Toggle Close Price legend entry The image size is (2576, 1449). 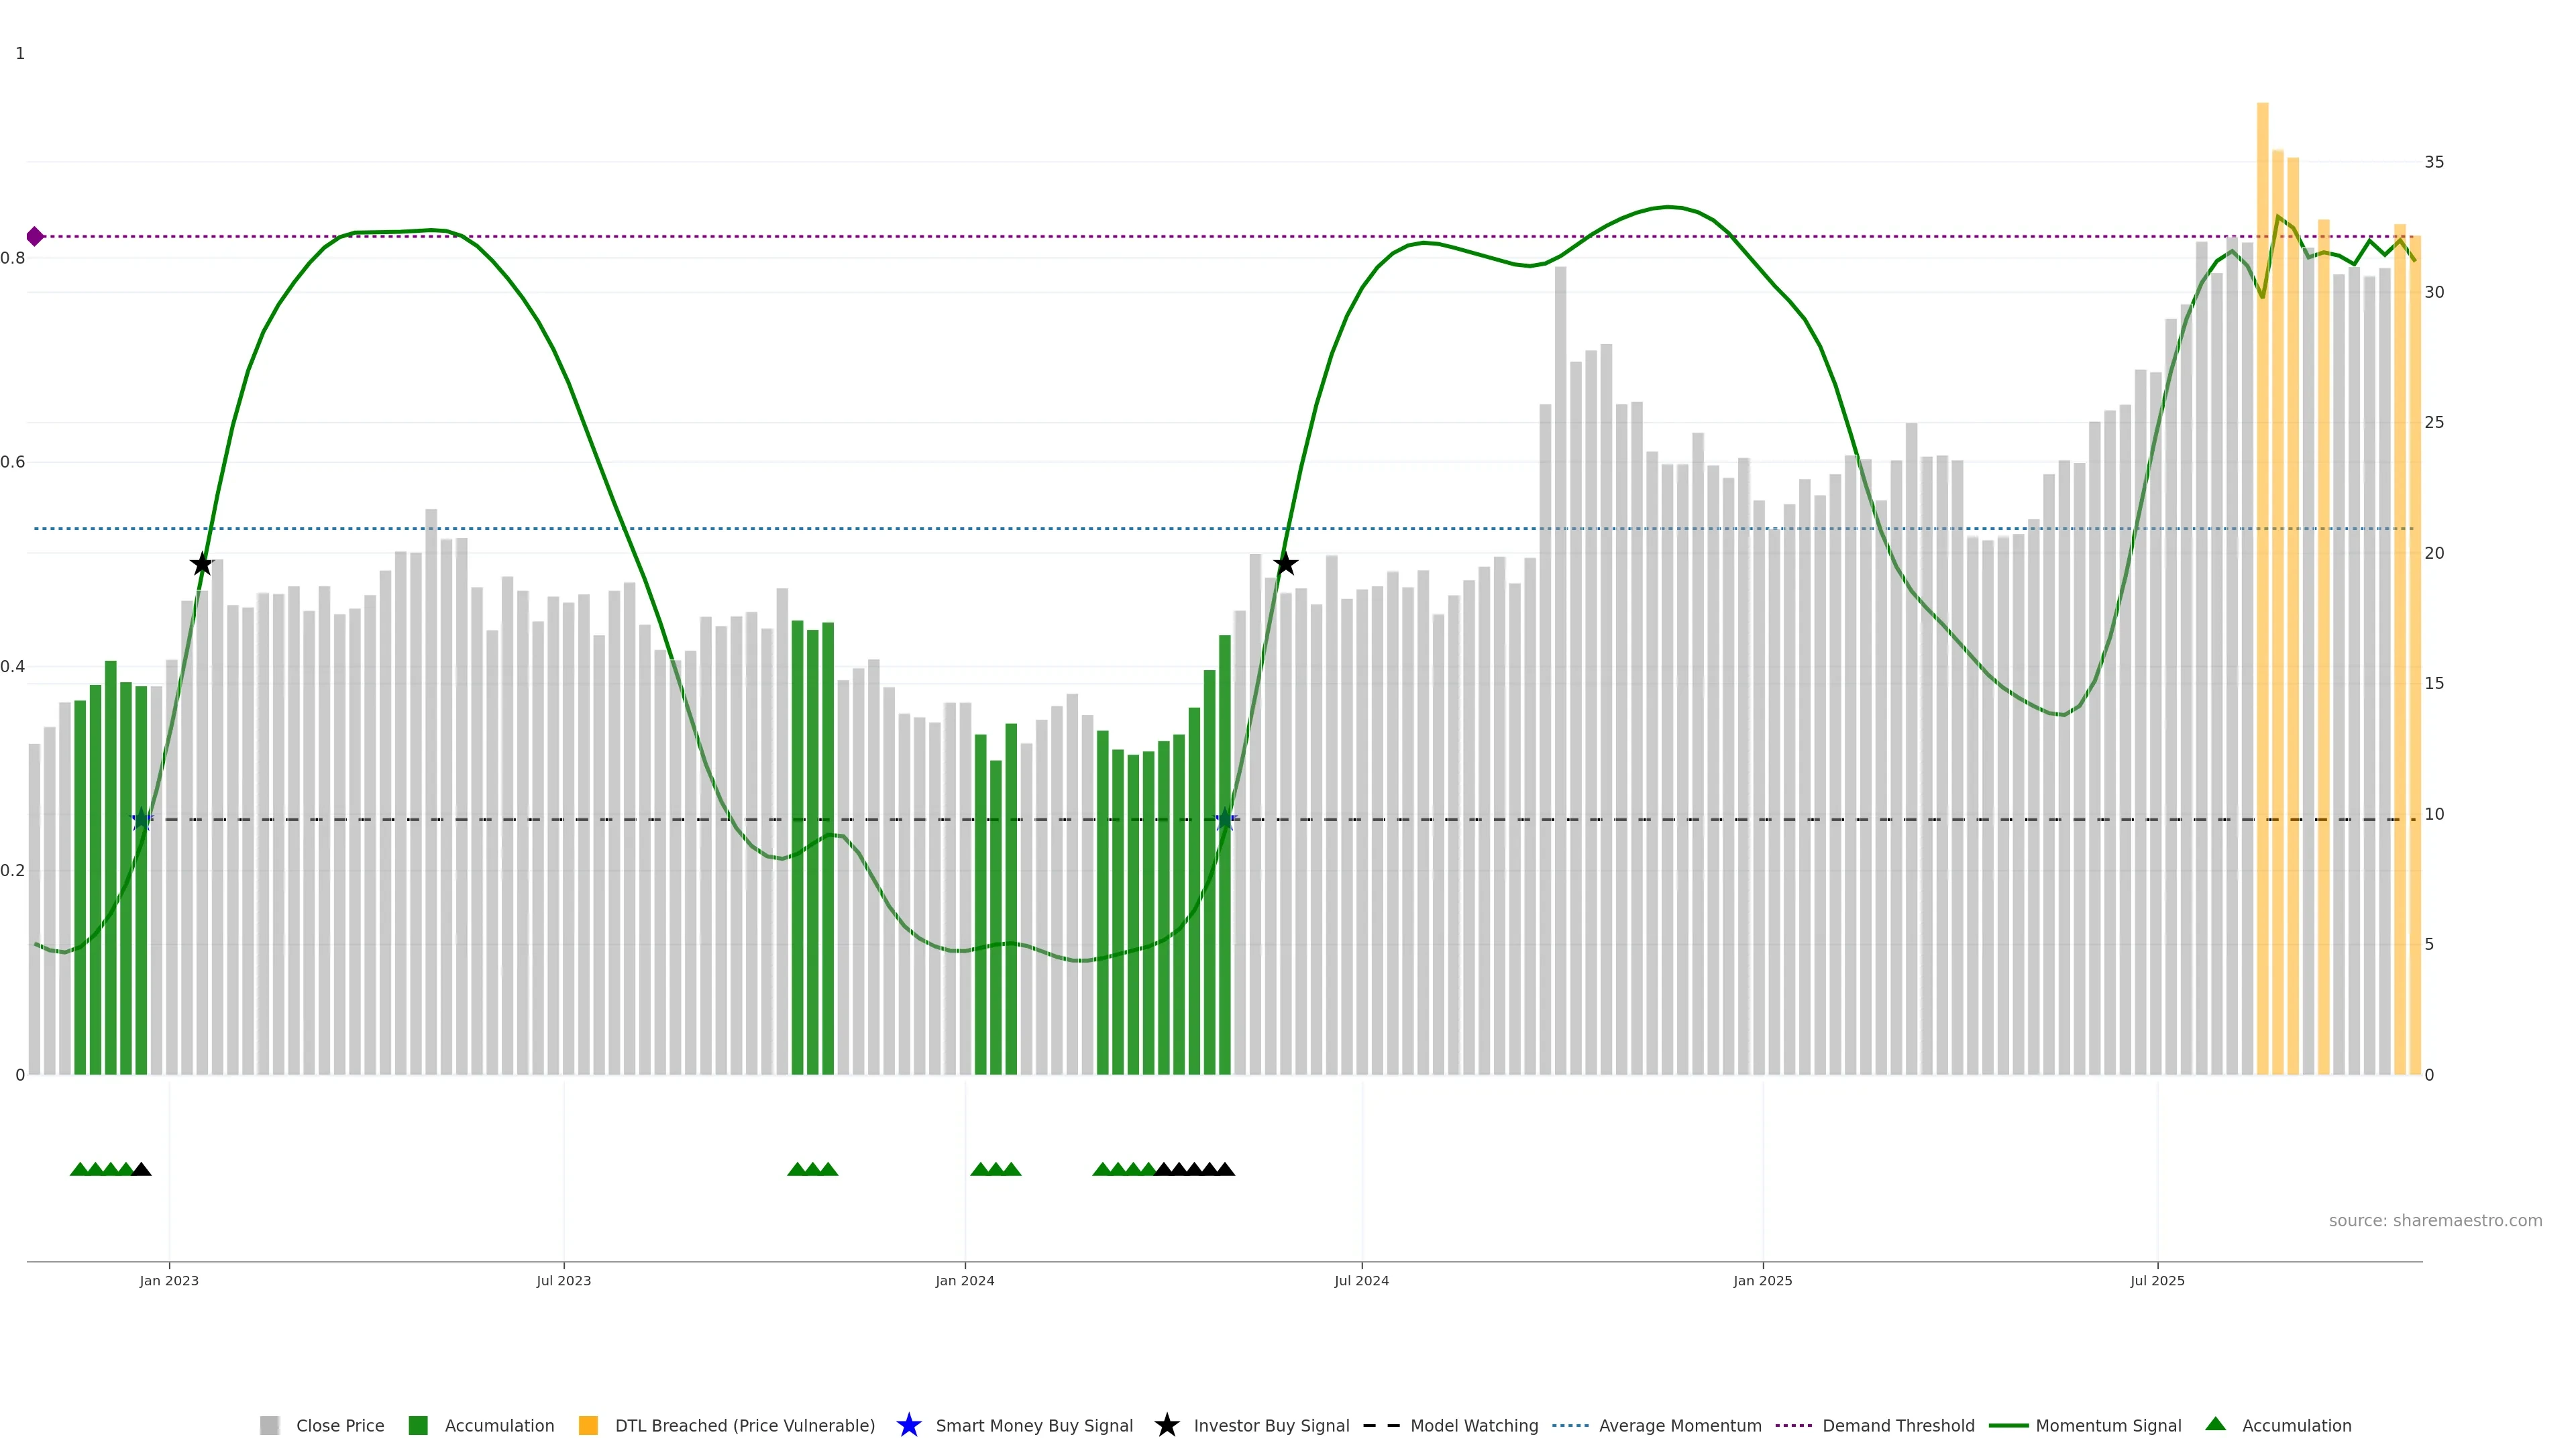point(340,1426)
